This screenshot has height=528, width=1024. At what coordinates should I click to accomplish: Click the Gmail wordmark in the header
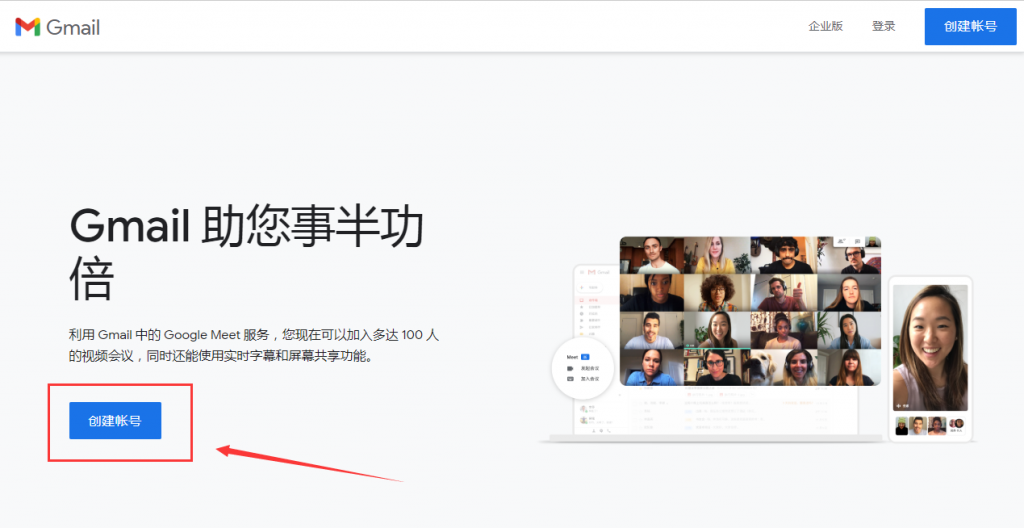(x=74, y=27)
